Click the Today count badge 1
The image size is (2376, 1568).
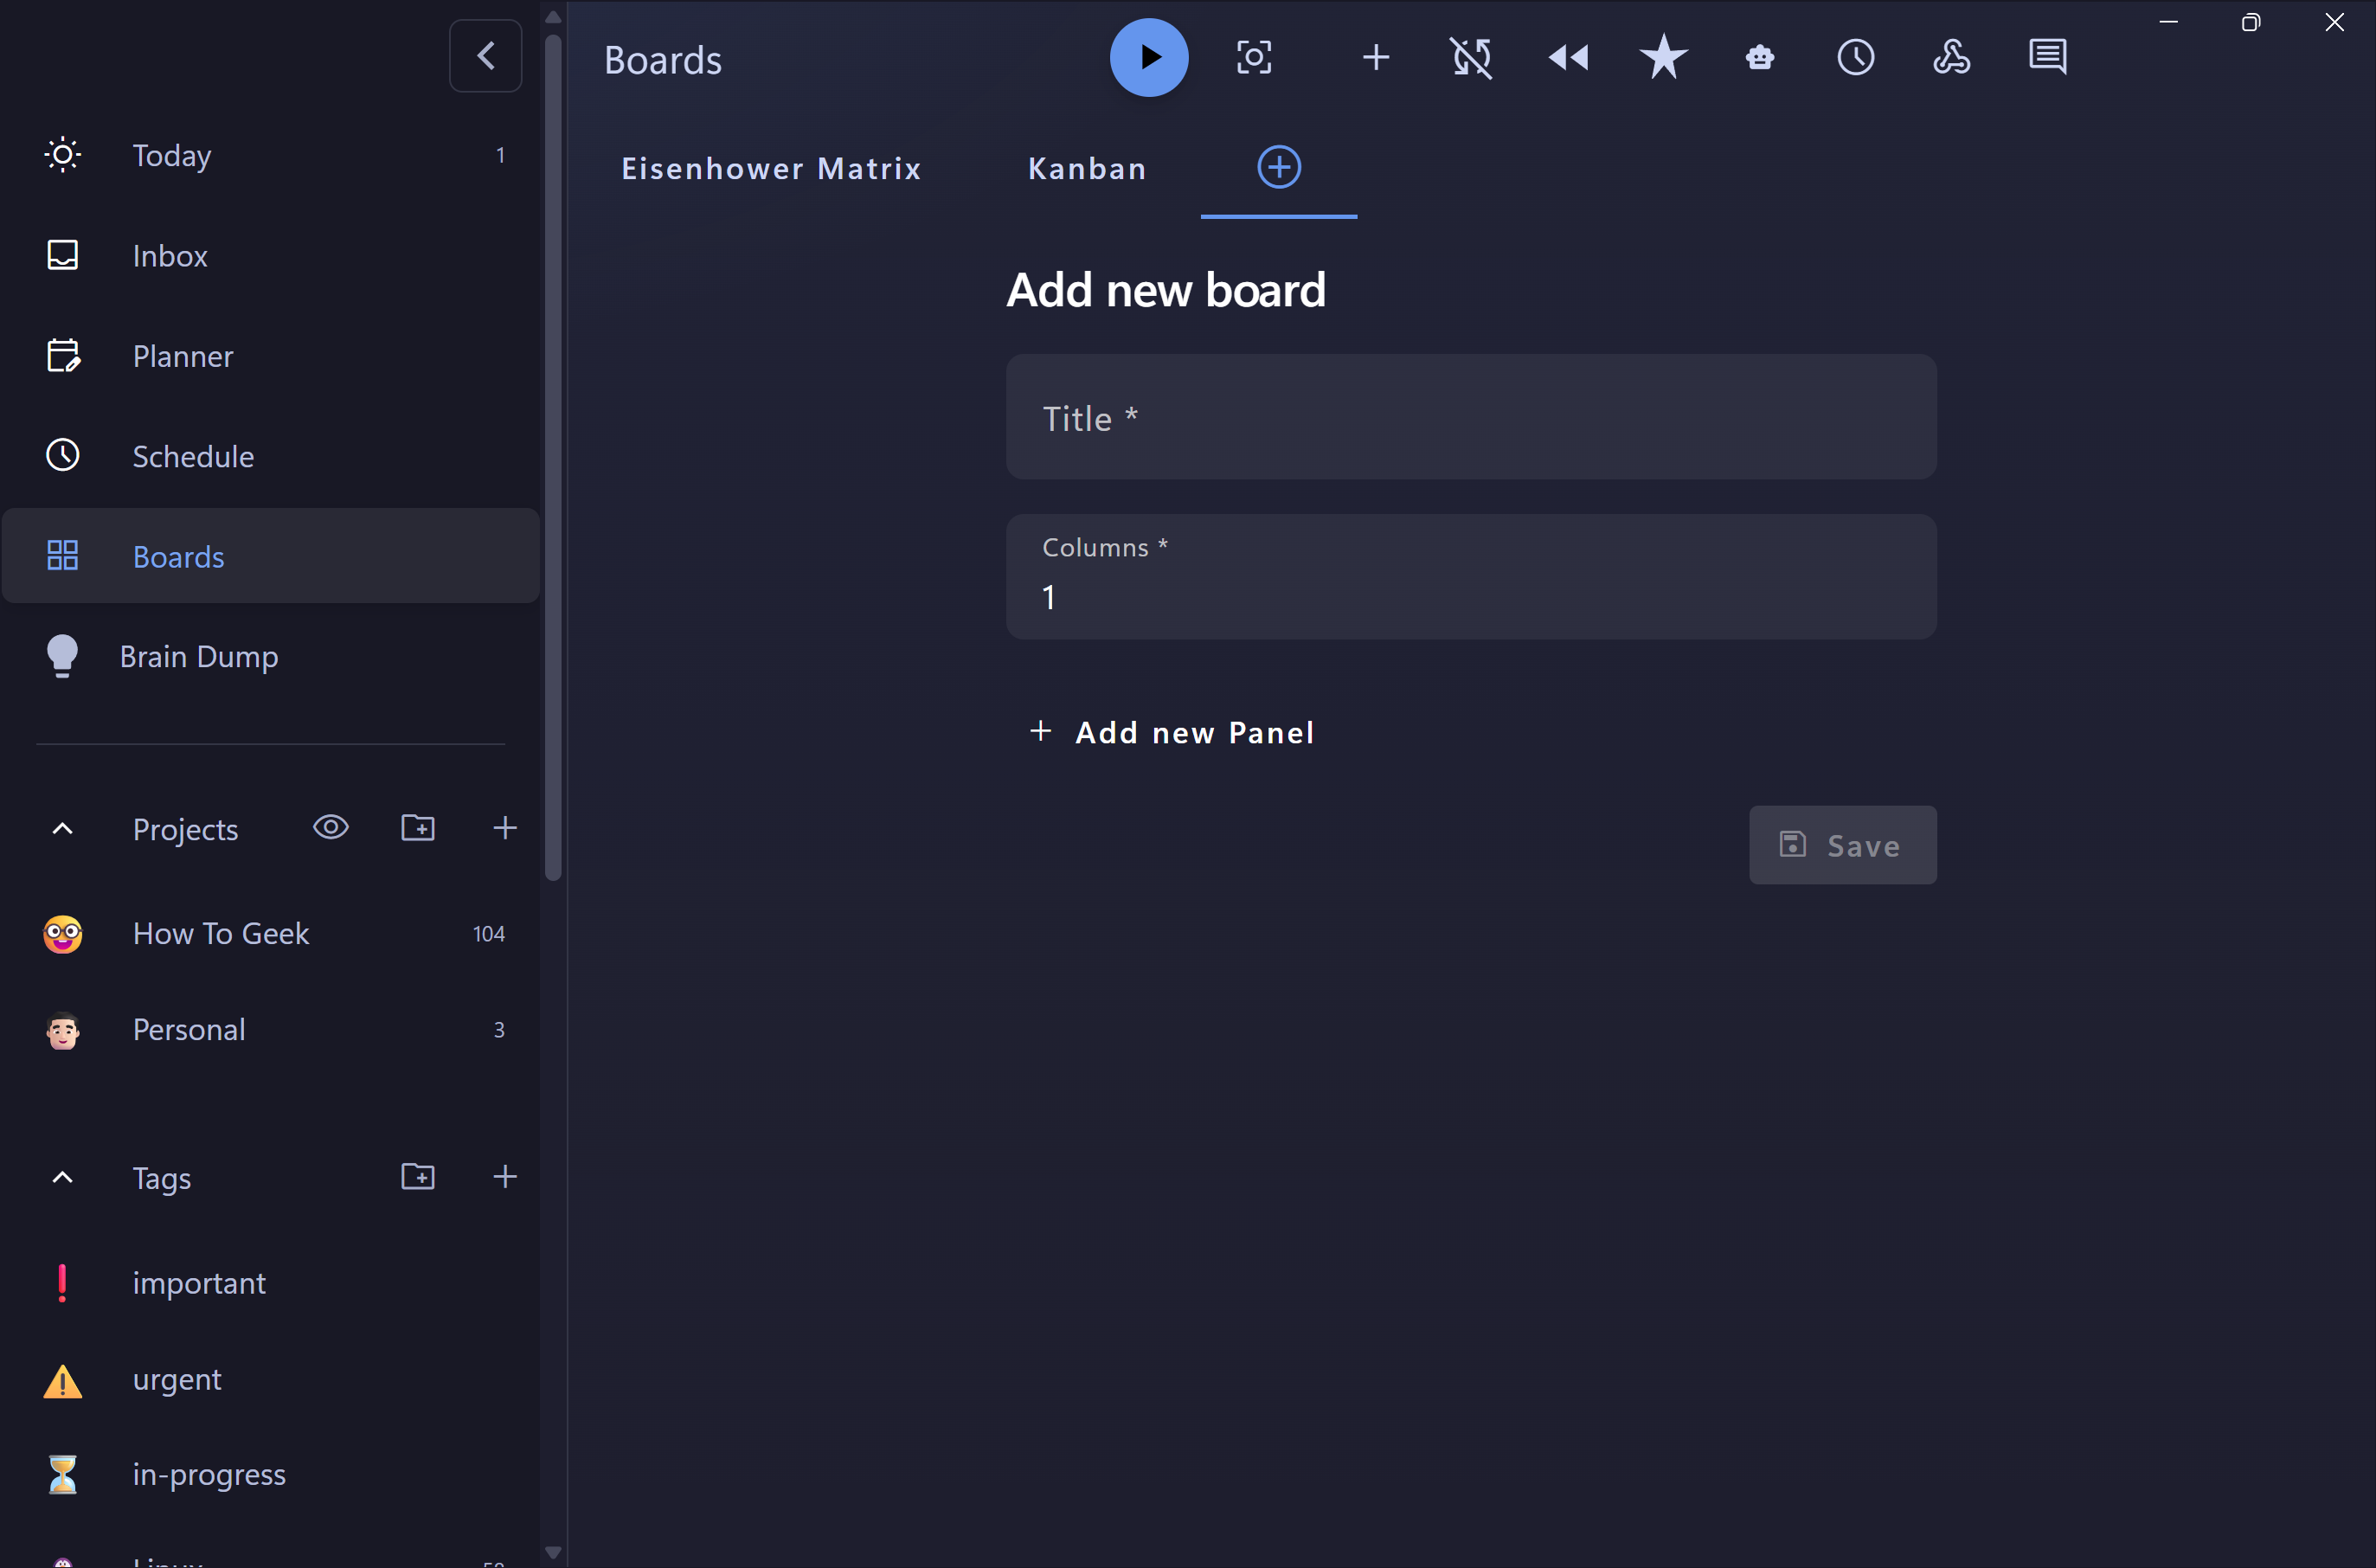pyautogui.click(x=500, y=155)
